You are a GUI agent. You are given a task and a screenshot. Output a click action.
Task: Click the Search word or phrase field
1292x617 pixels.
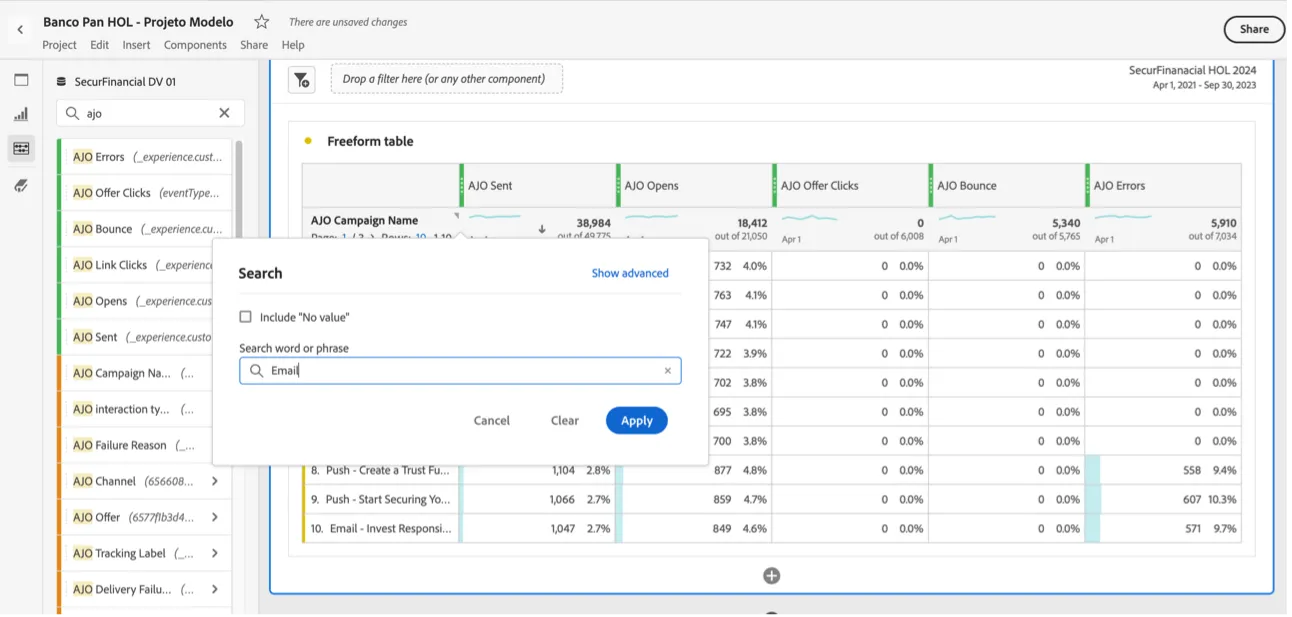click(x=460, y=371)
